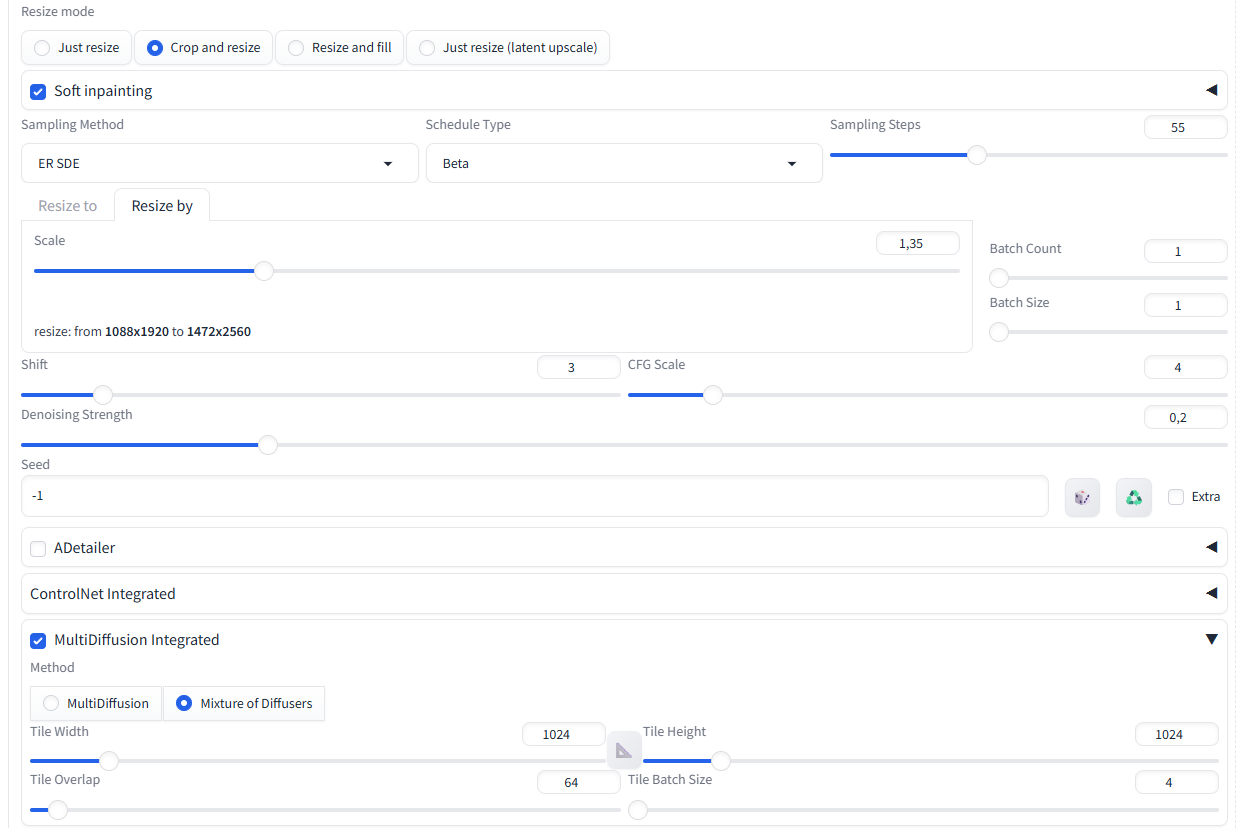This screenshot has width=1238, height=828.
Task: Click the Tile Overlap number field
Action: pyautogui.click(x=579, y=782)
